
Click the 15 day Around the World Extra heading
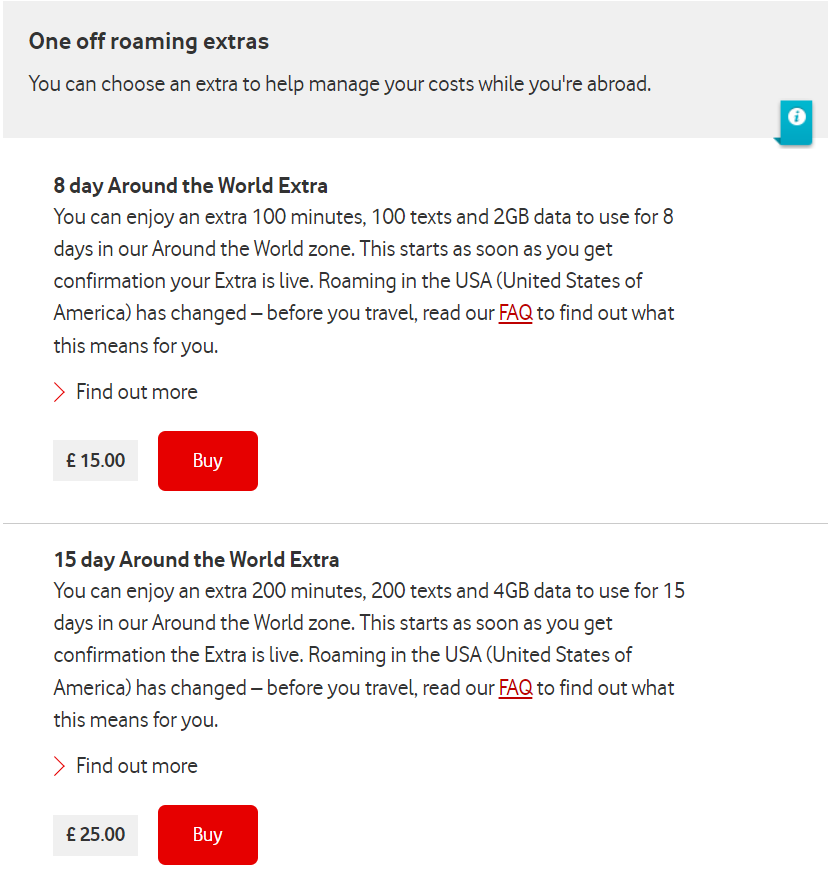(196, 560)
